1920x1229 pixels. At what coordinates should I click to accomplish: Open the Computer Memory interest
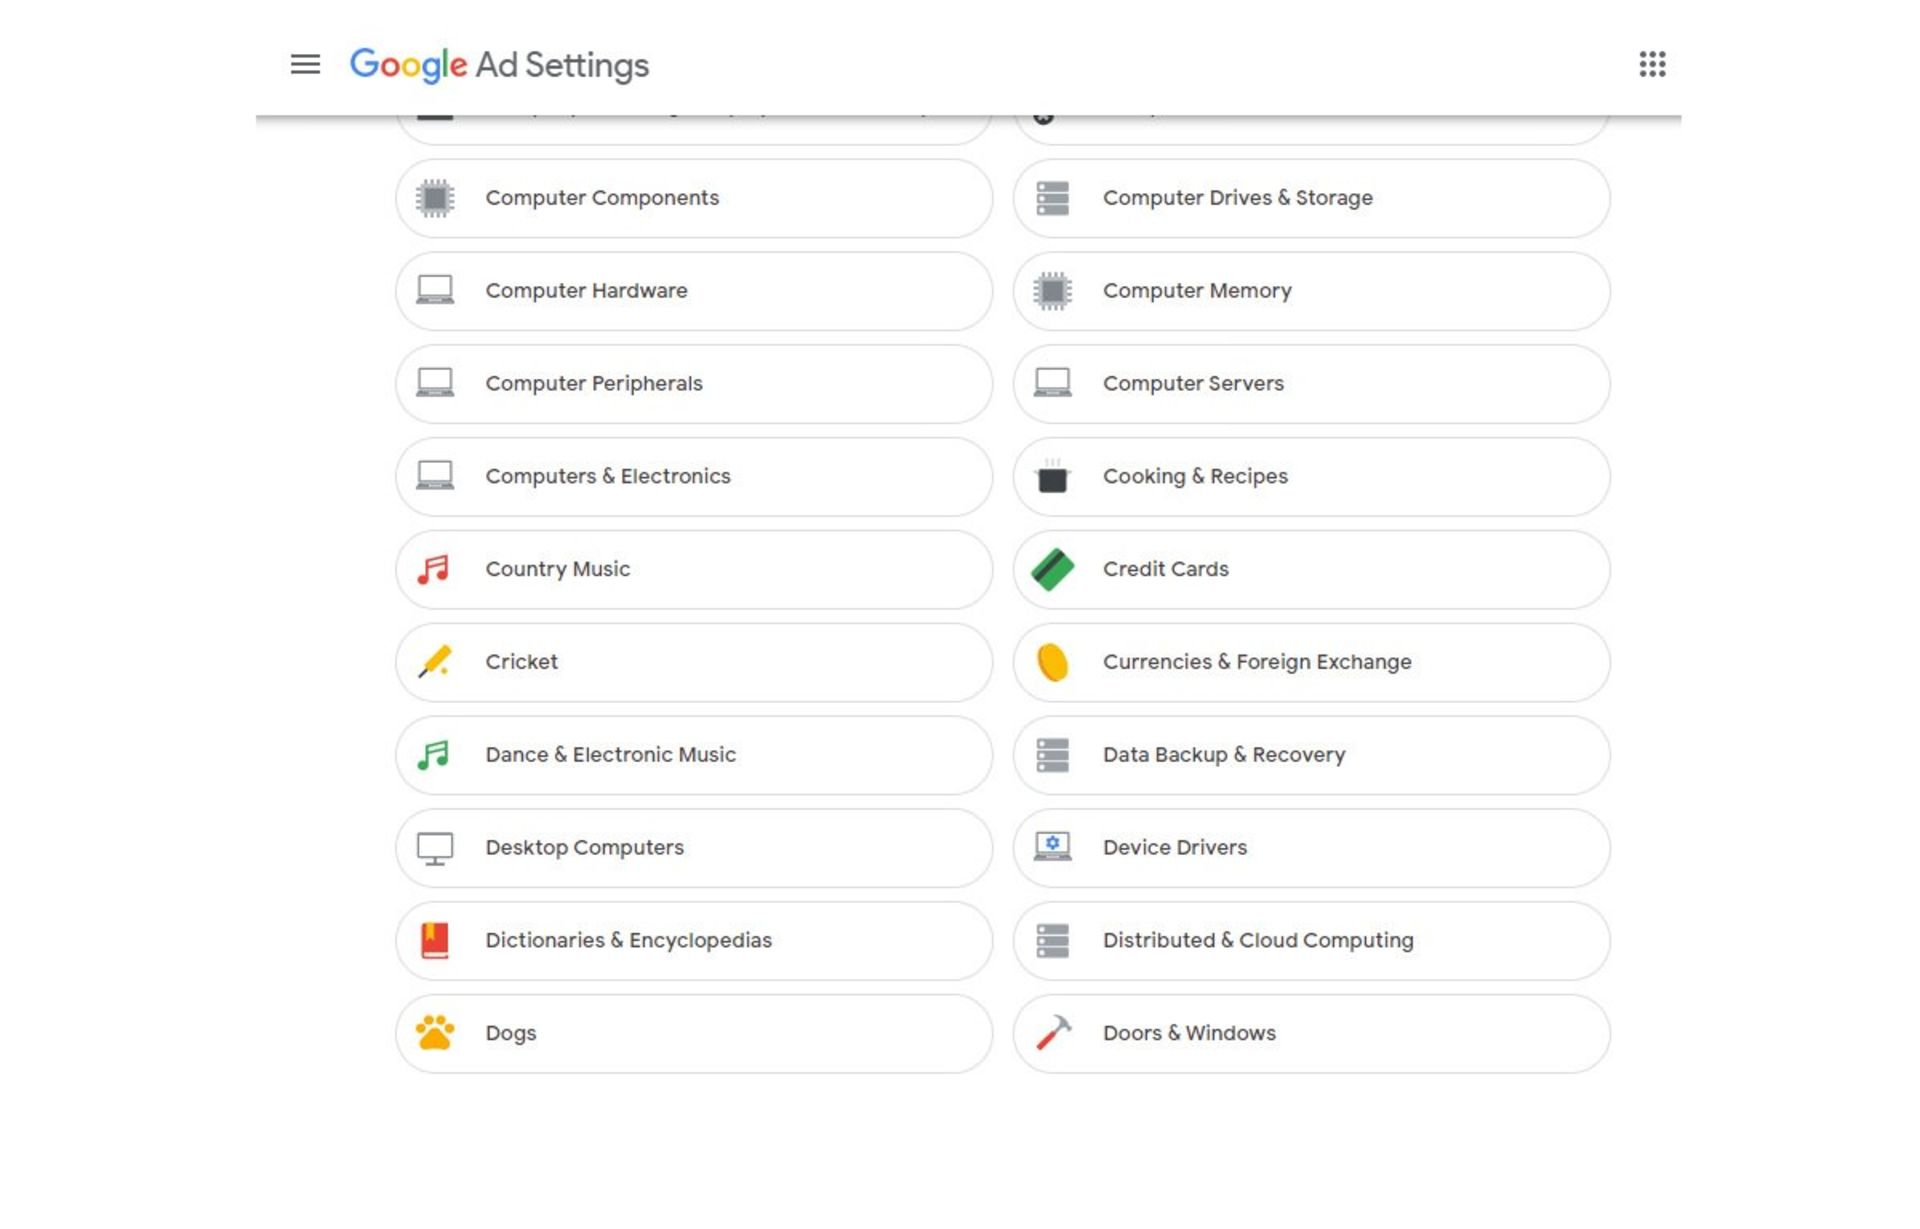point(1310,291)
